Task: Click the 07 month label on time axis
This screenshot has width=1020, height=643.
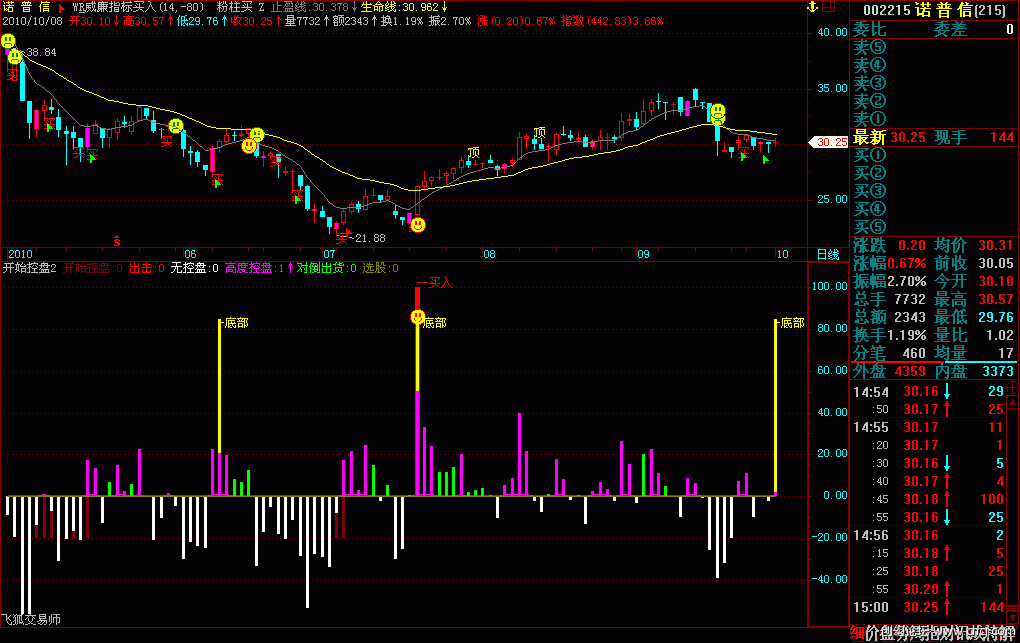Action: pos(330,254)
